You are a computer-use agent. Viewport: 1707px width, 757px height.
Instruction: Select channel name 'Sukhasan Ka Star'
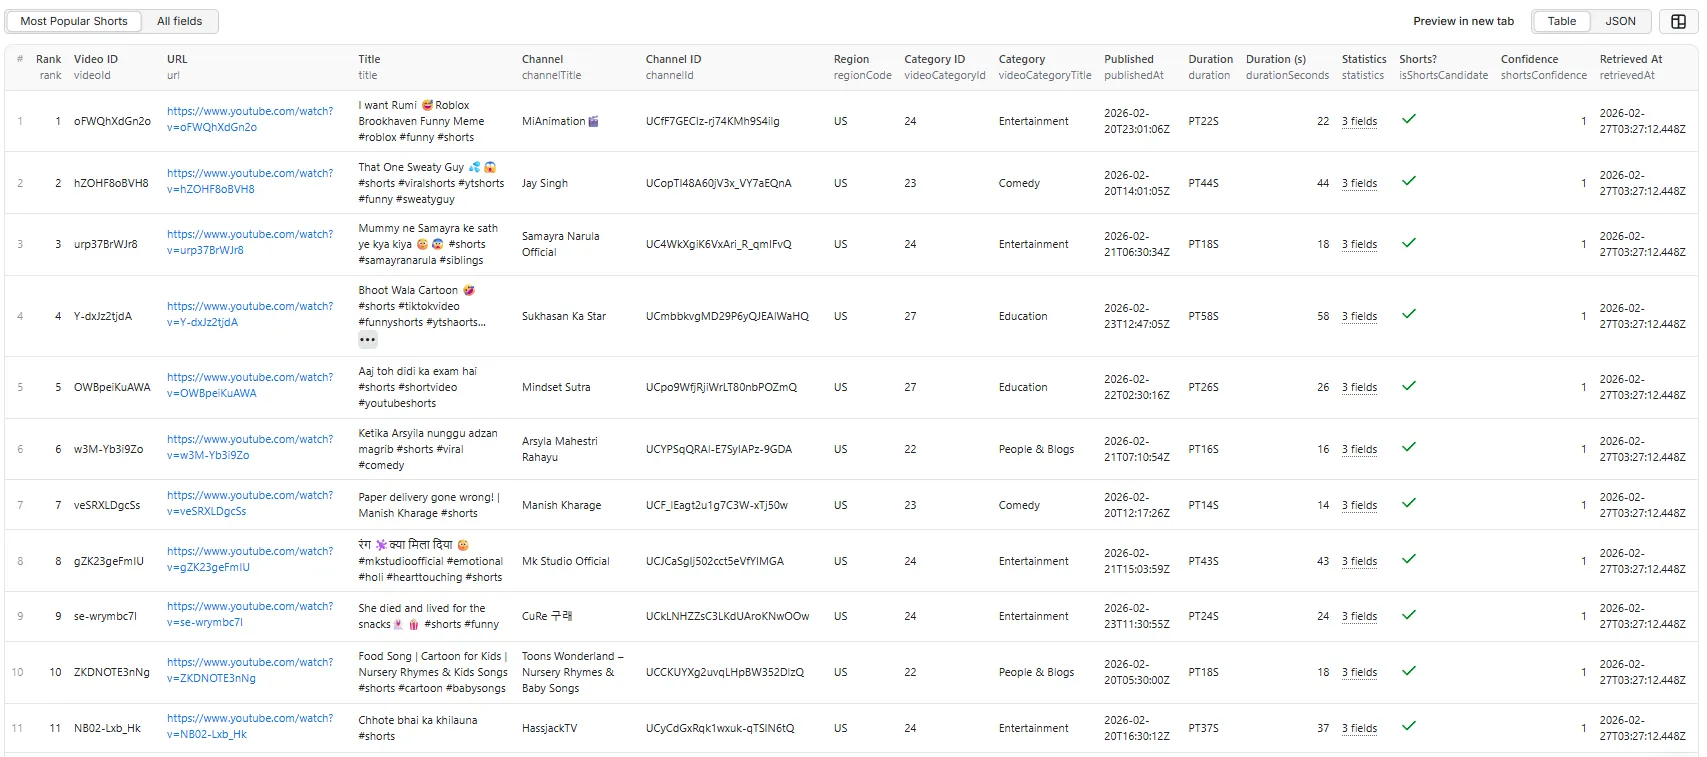564,316
